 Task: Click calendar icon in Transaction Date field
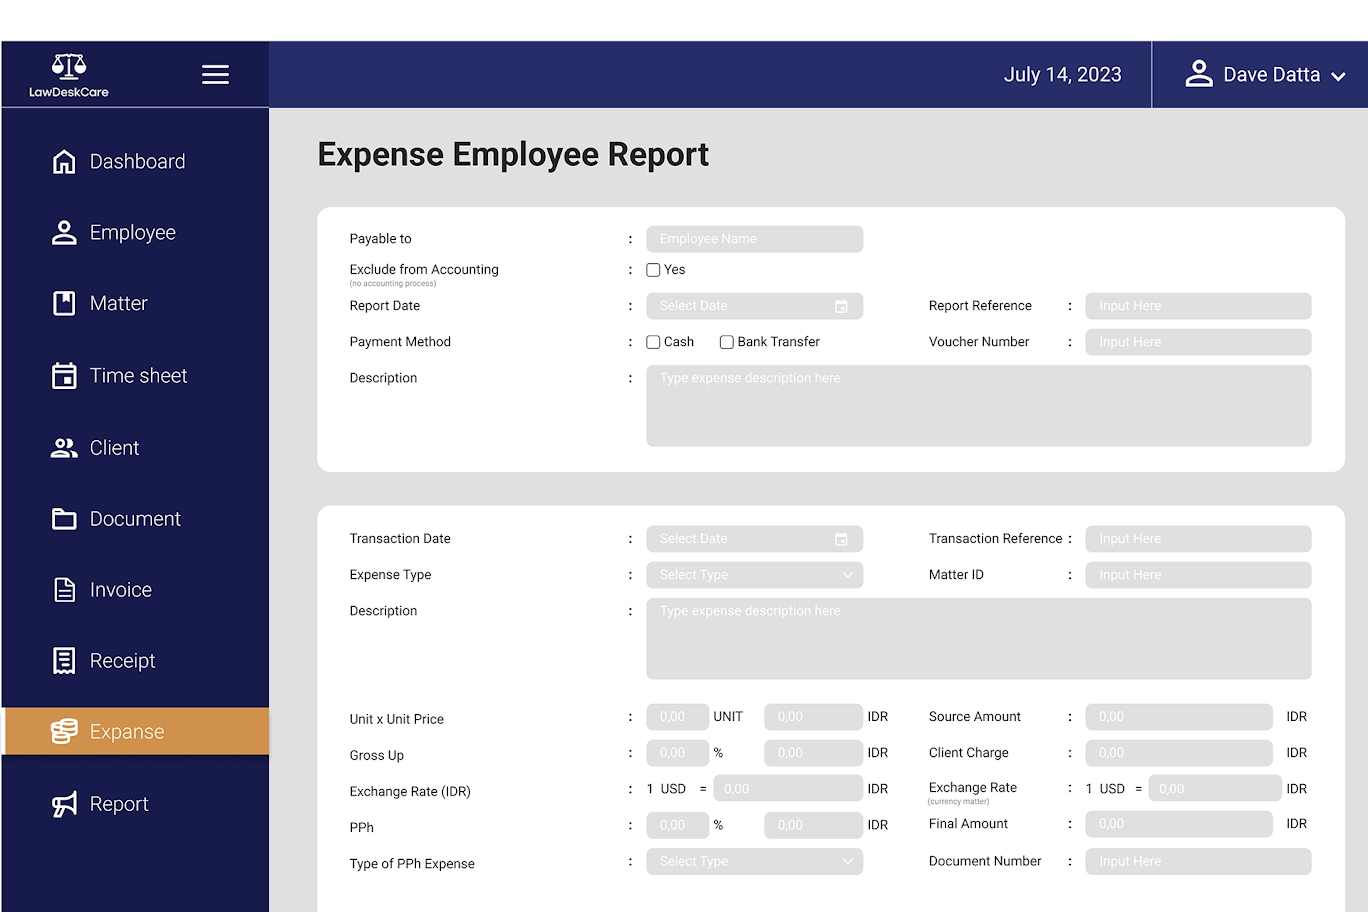point(841,540)
